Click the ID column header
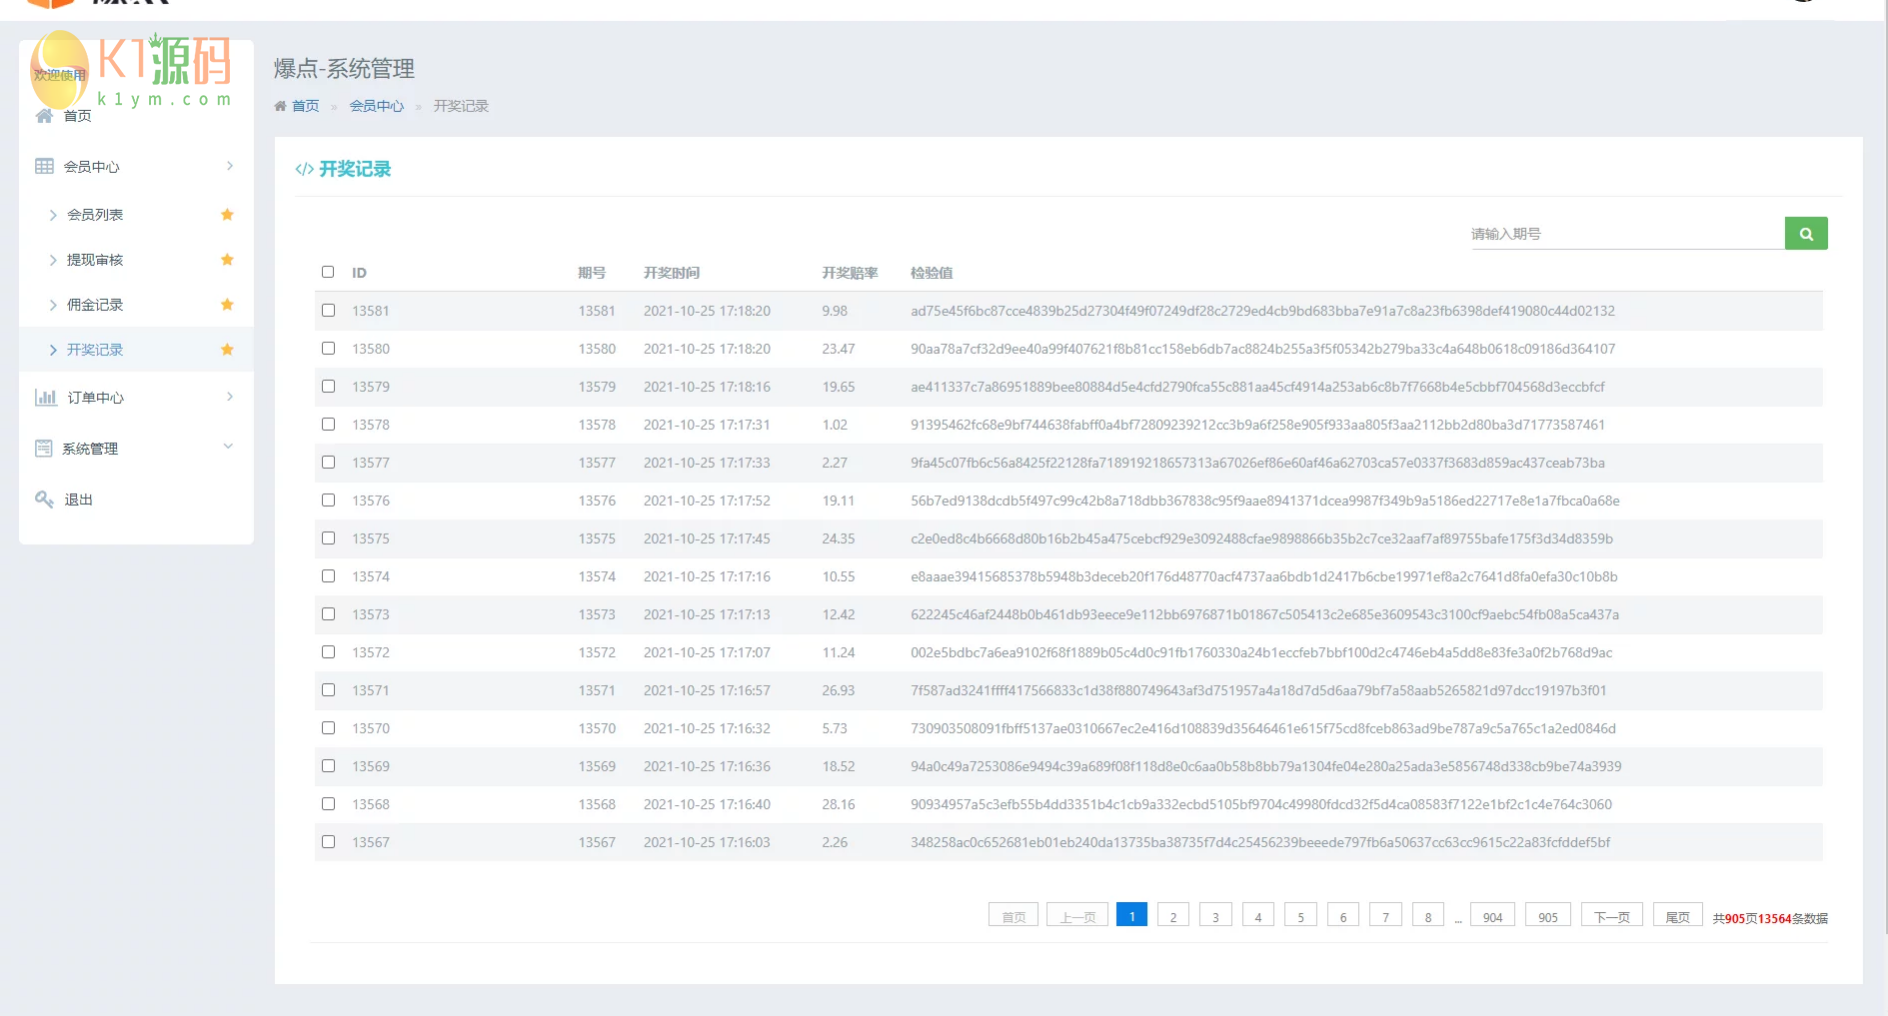The width and height of the screenshot is (1888, 1016). click(x=359, y=273)
